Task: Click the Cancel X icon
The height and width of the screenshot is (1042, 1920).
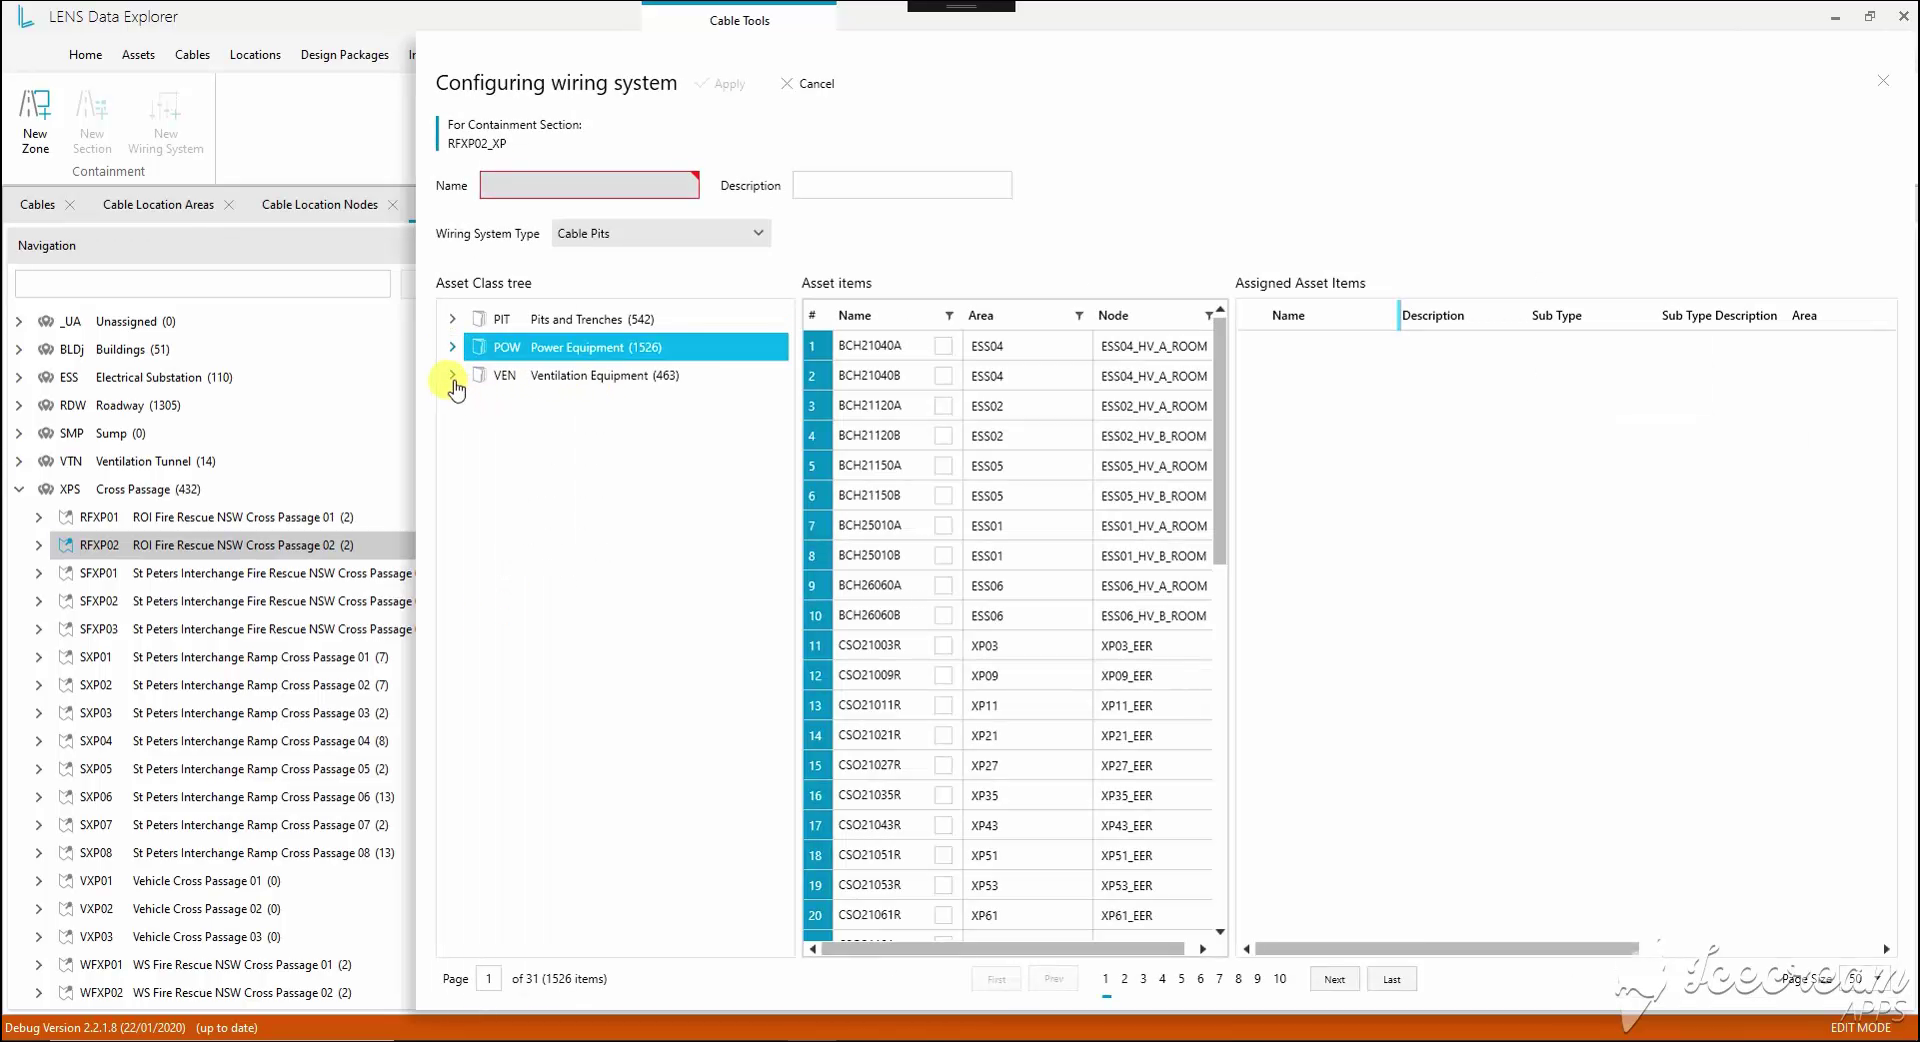Action: coord(786,84)
